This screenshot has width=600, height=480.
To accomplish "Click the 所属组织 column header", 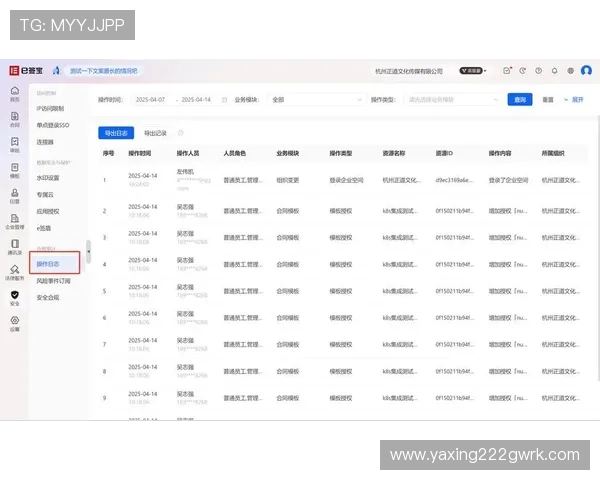I will click(553, 153).
